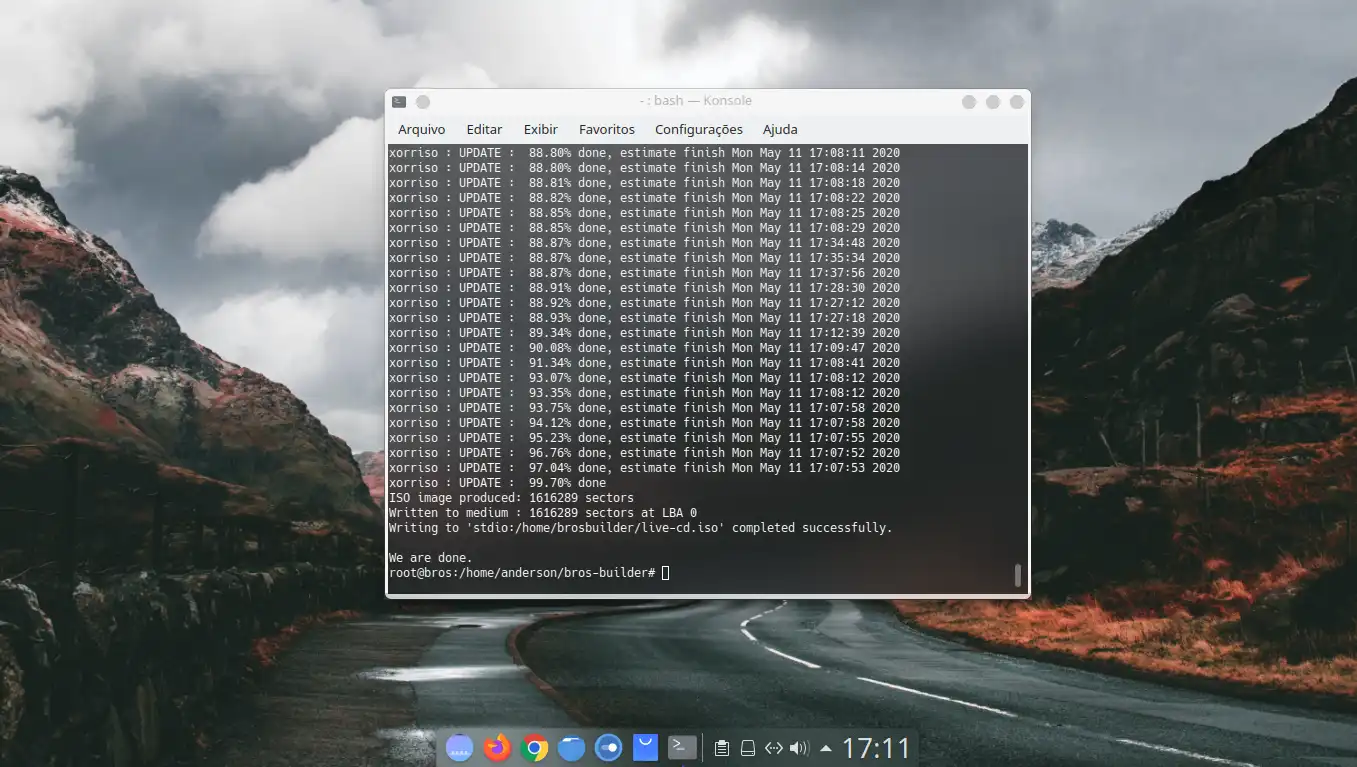1357x767 pixels.
Task: Click the '88.81% done' line
Action: click(644, 183)
